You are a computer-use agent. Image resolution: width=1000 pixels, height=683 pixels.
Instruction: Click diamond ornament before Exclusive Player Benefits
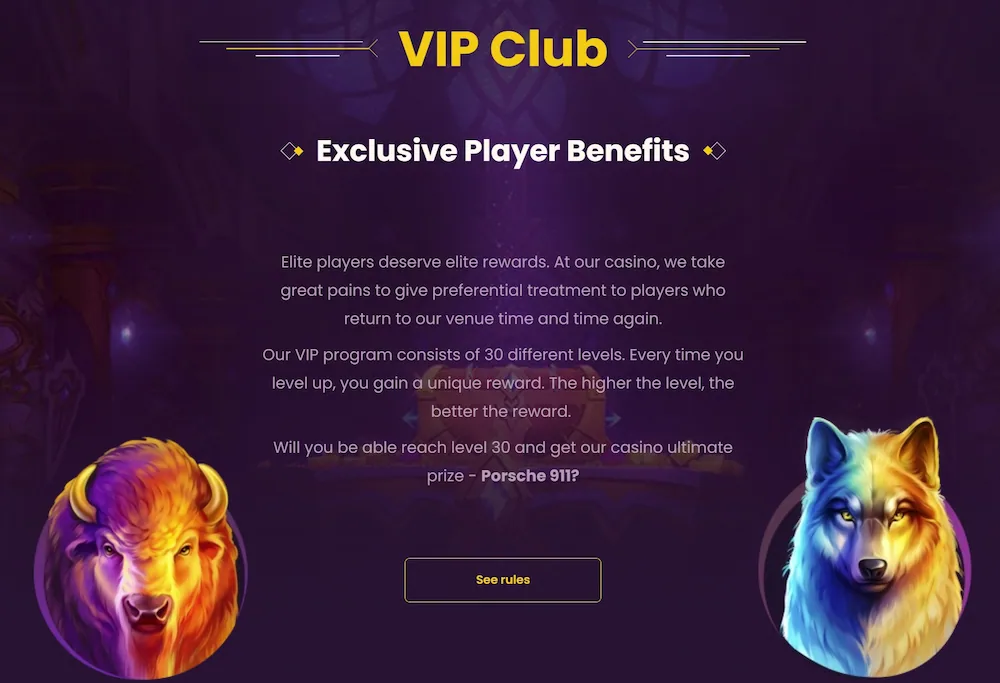(x=292, y=151)
